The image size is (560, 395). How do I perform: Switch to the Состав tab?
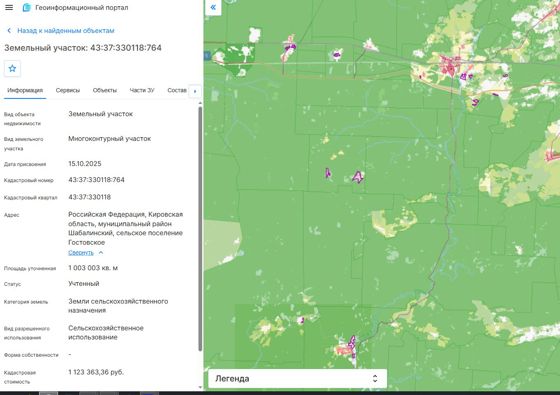click(x=177, y=90)
